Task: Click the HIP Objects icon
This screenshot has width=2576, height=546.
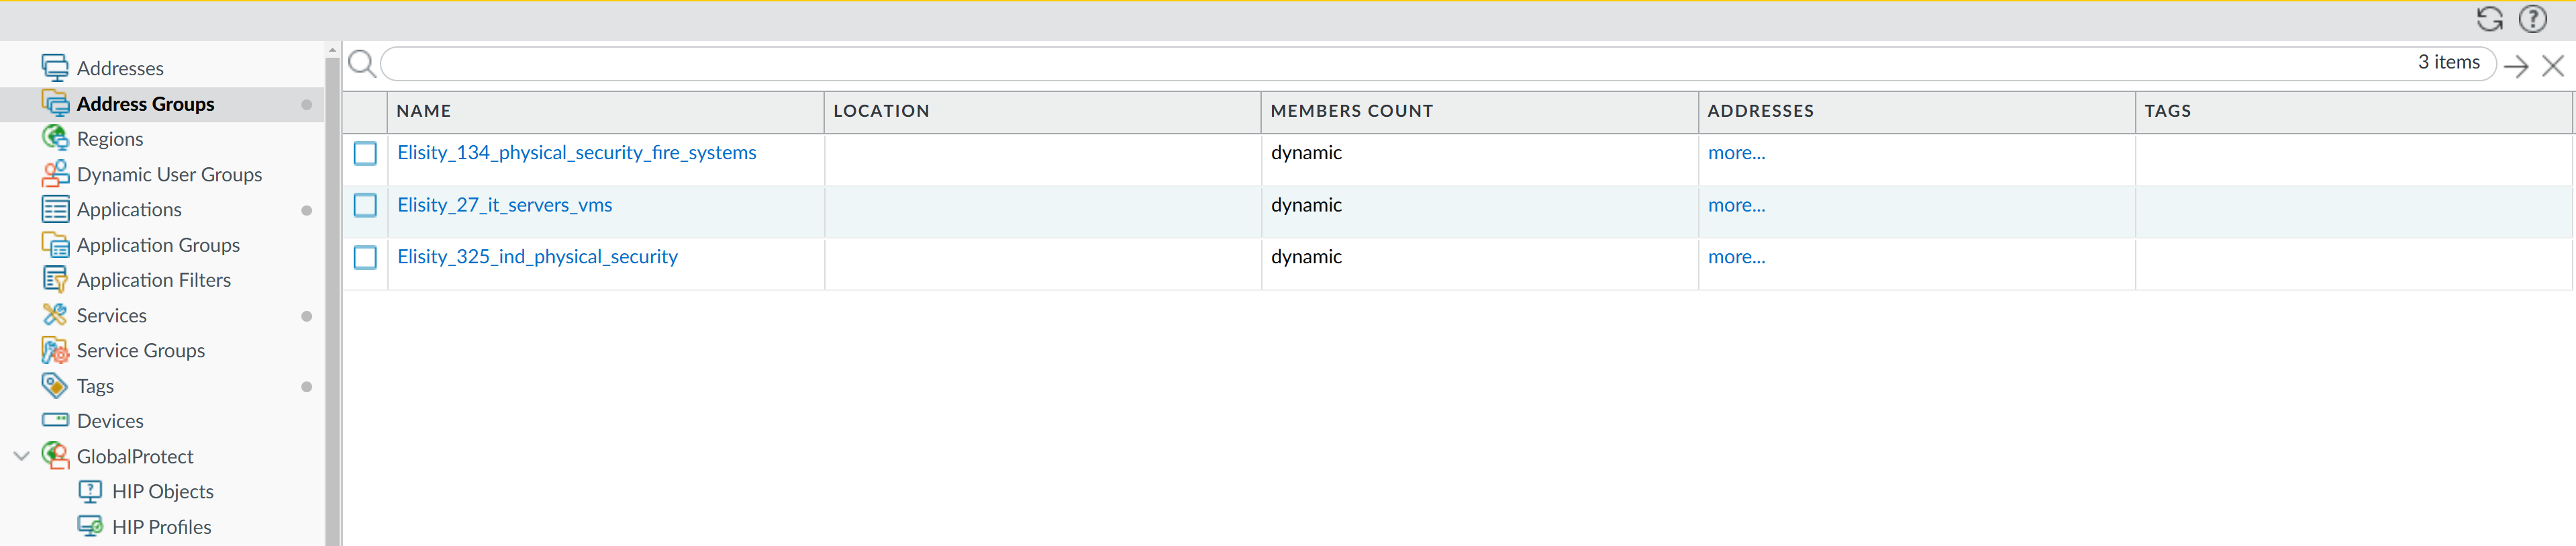Action: click(x=90, y=491)
